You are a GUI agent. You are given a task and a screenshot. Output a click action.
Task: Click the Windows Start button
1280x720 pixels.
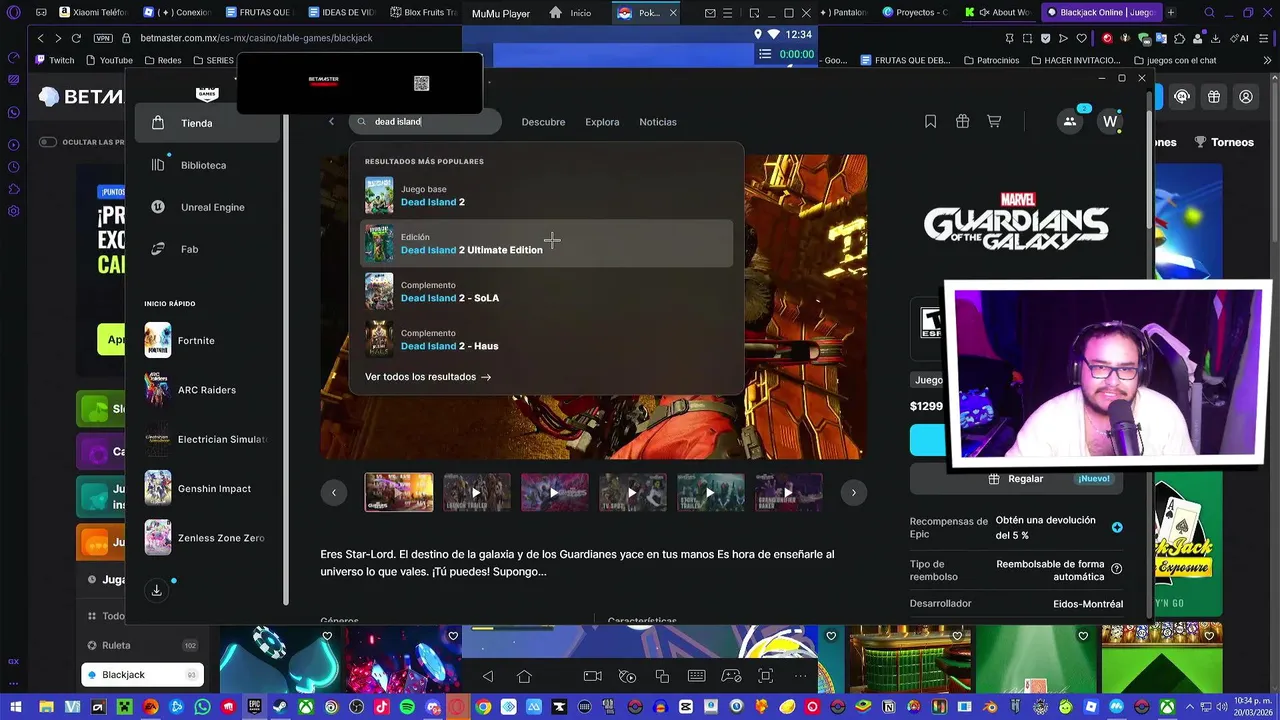(x=15, y=707)
